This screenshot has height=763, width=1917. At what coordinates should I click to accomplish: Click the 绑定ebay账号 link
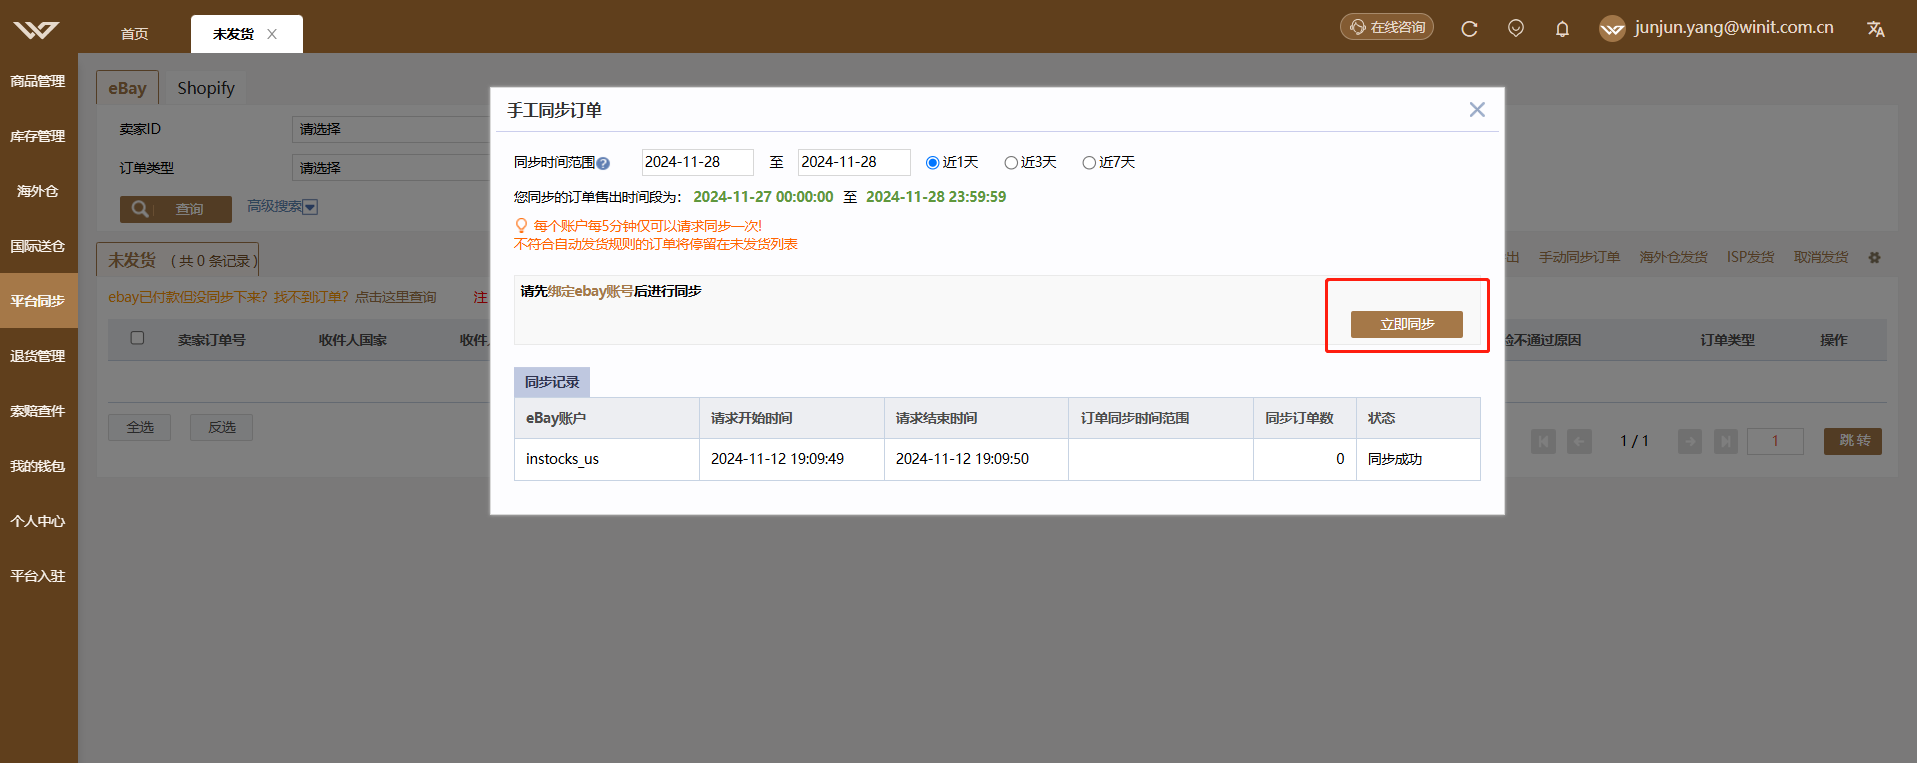tap(590, 291)
